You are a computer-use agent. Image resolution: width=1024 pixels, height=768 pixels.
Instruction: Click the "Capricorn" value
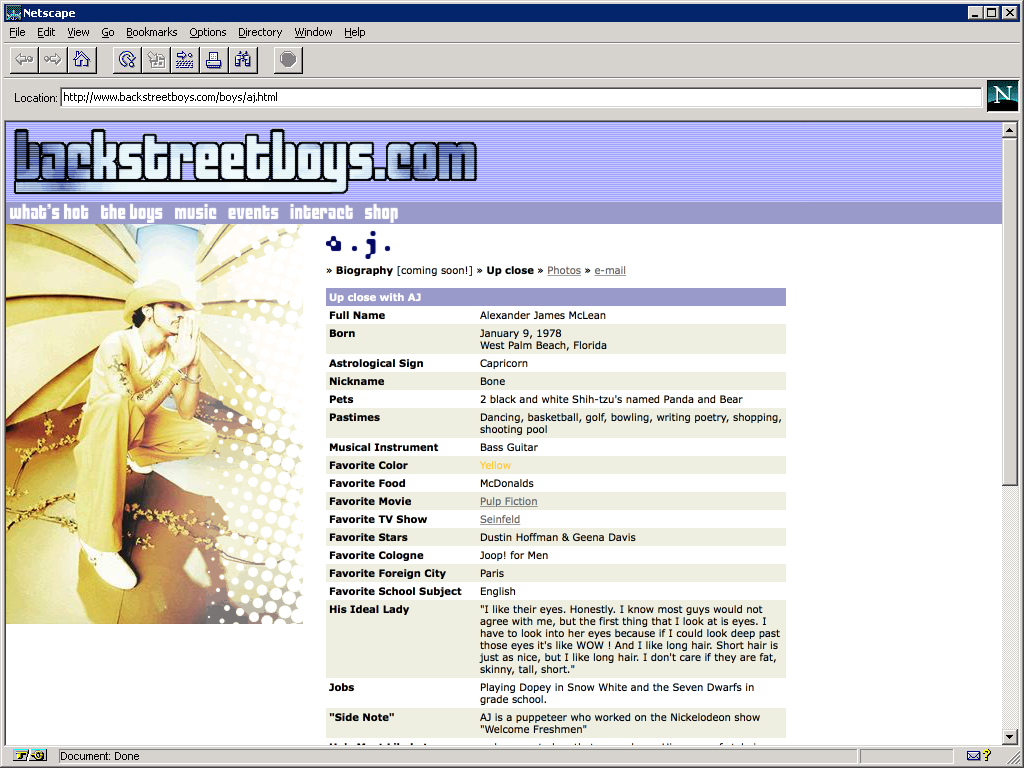tap(504, 364)
